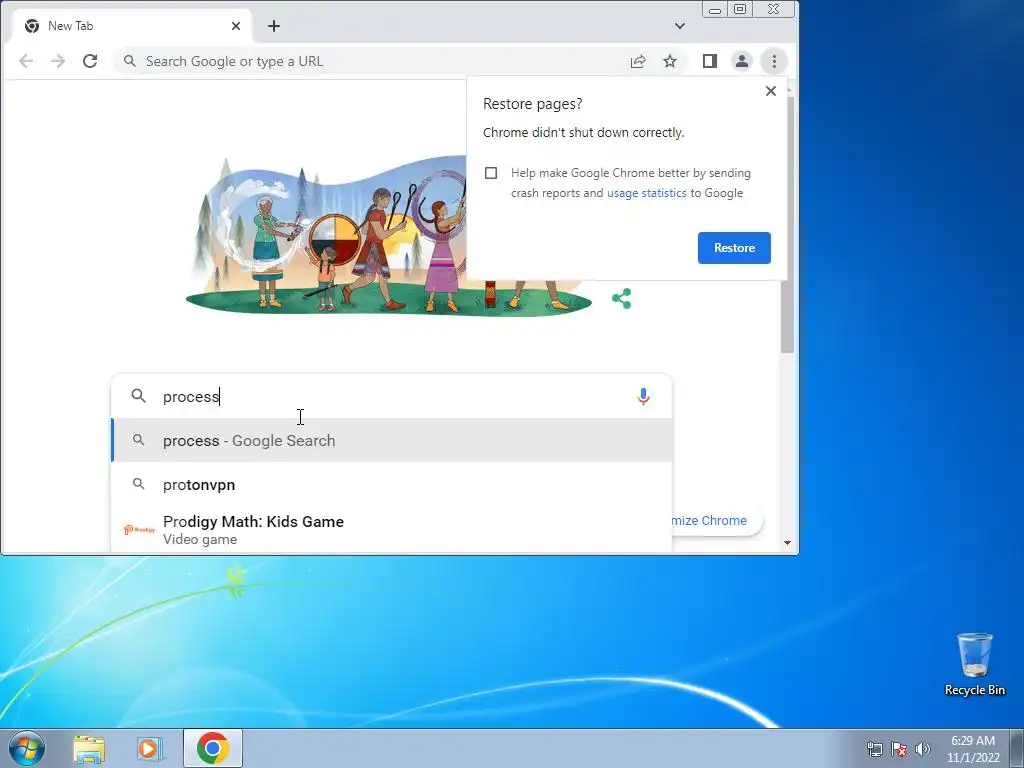1024x768 pixels.
Task: Open the volume speaker tray icon
Action: 923,749
